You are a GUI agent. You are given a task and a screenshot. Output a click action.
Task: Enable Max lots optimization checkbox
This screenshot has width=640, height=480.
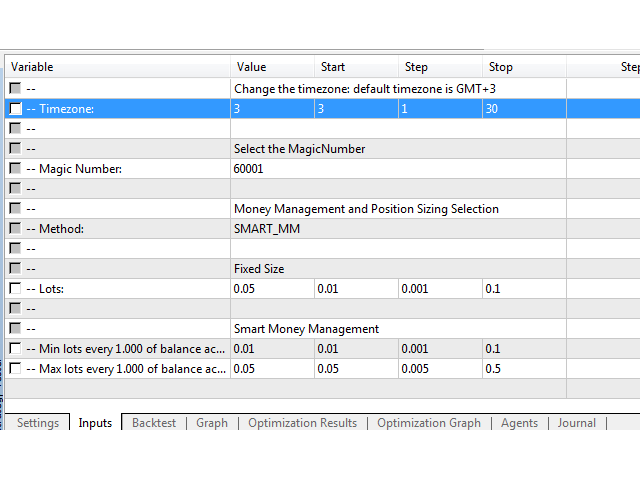[15, 369]
